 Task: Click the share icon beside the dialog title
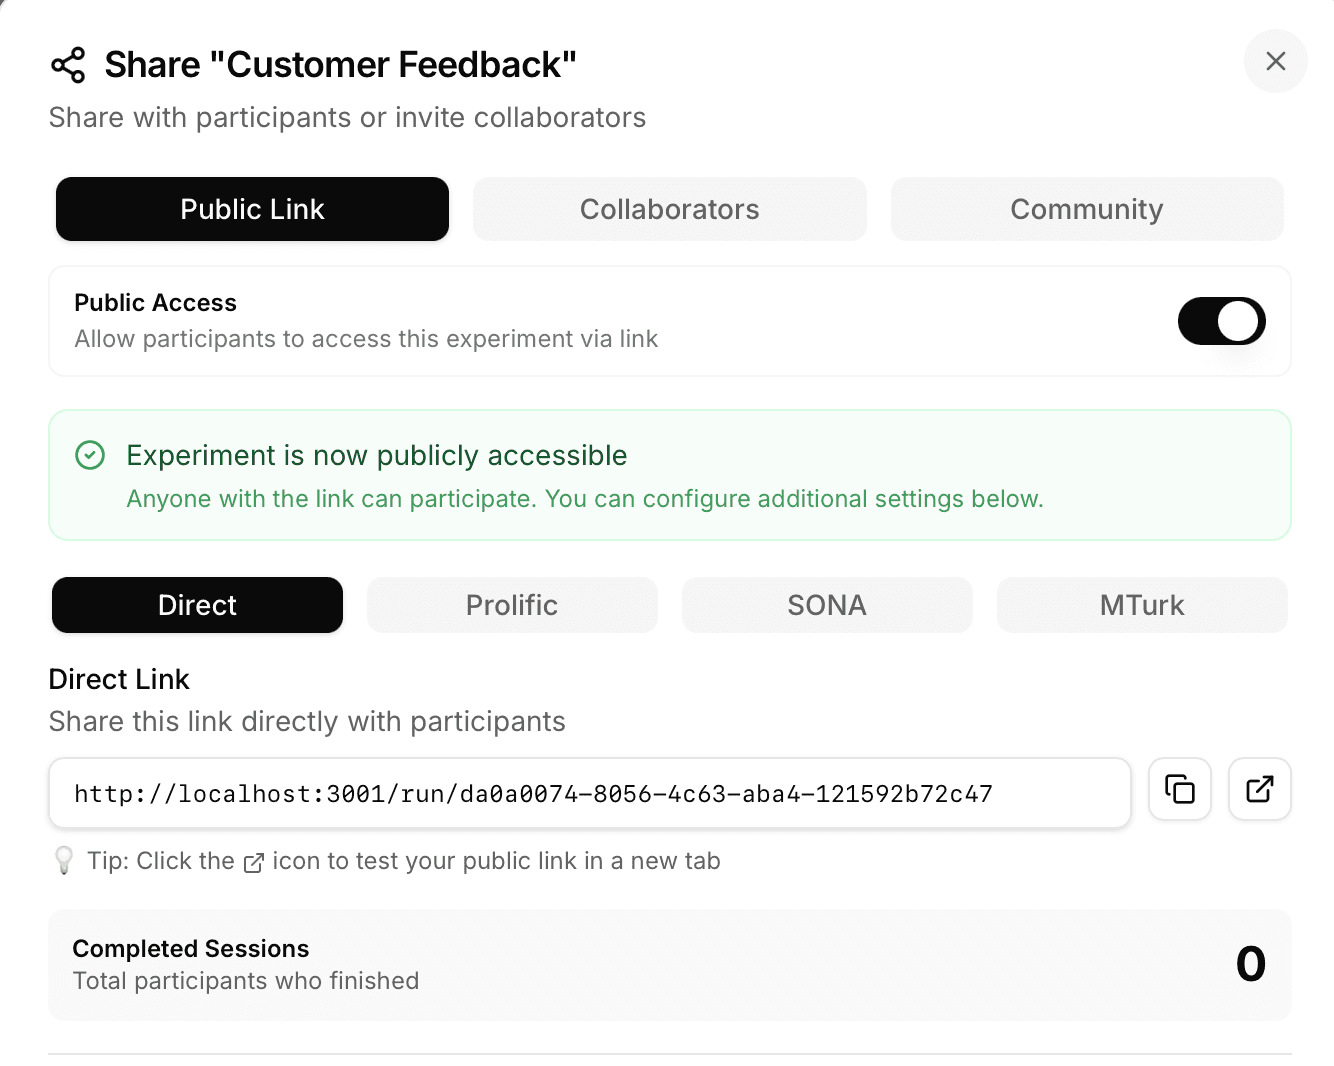(67, 63)
